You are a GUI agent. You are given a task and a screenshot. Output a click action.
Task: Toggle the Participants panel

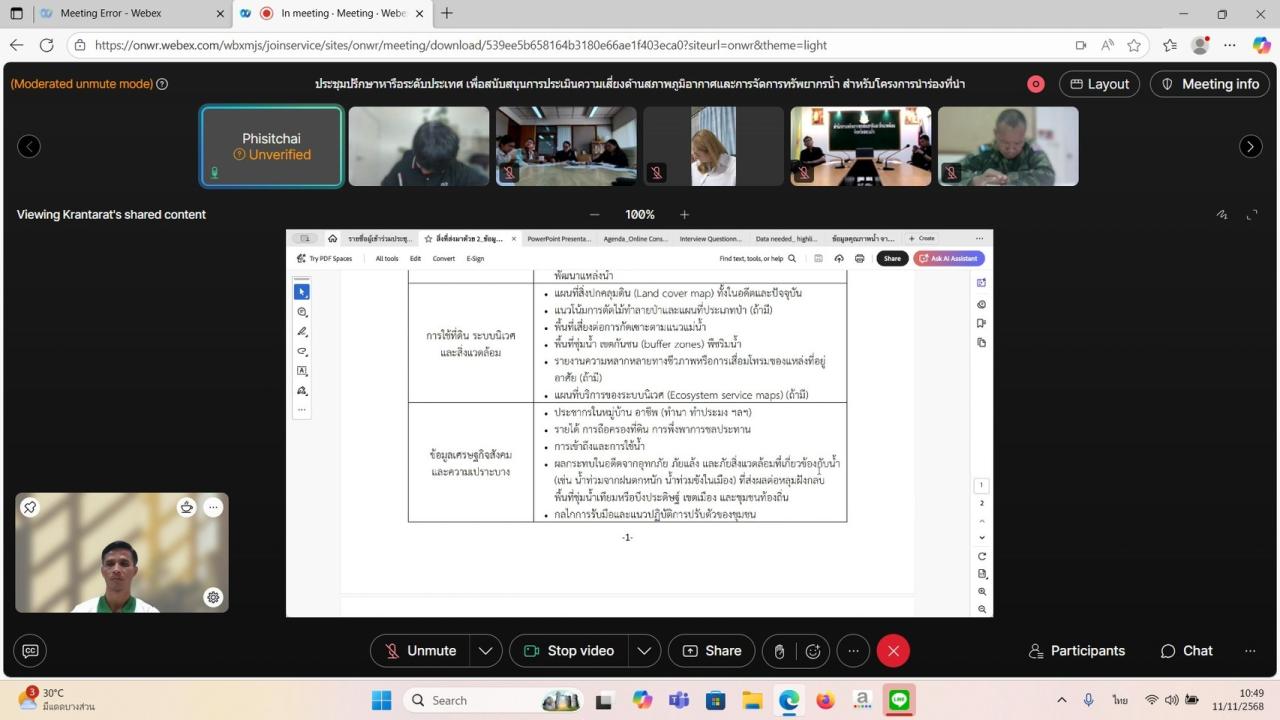(x=1076, y=651)
